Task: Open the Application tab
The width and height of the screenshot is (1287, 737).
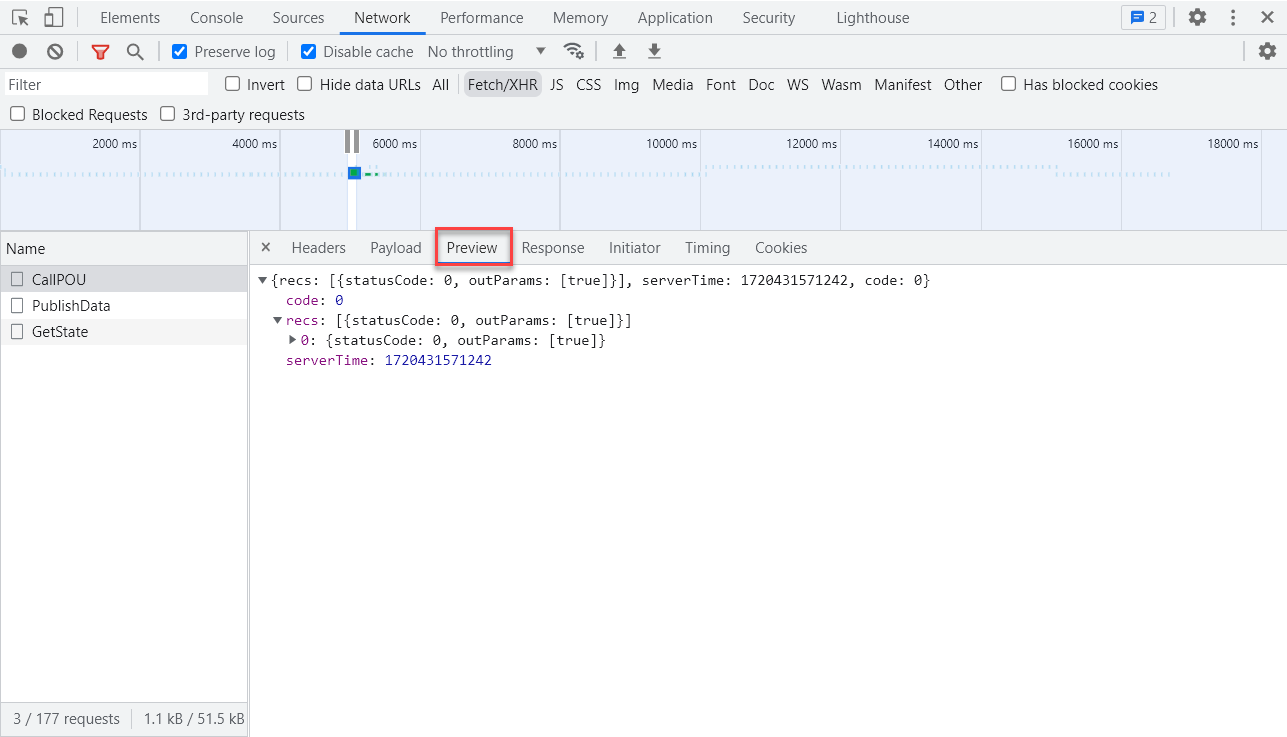Action: point(675,17)
